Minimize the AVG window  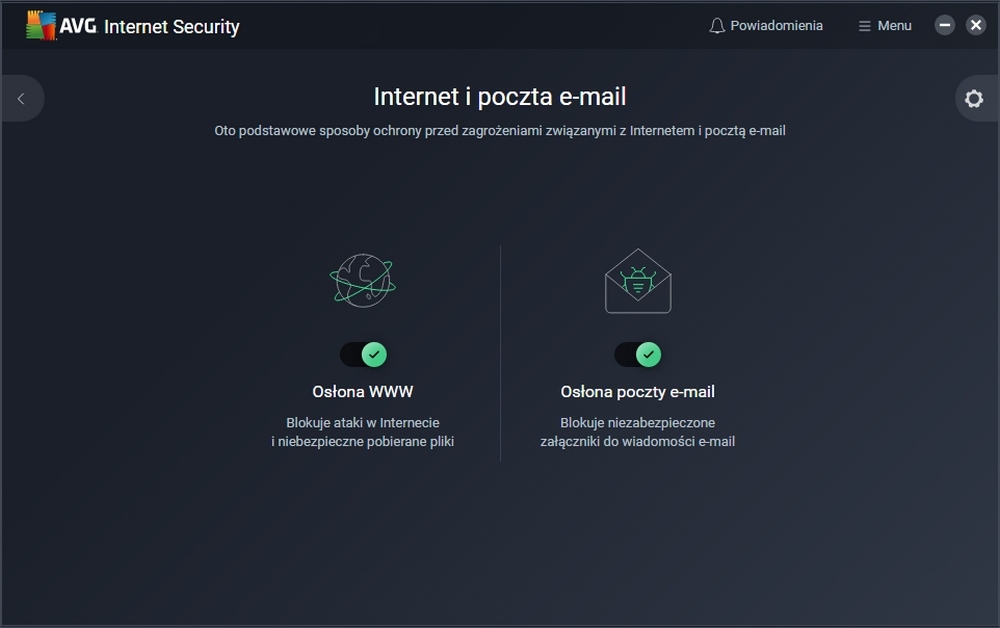[x=945, y=26]
